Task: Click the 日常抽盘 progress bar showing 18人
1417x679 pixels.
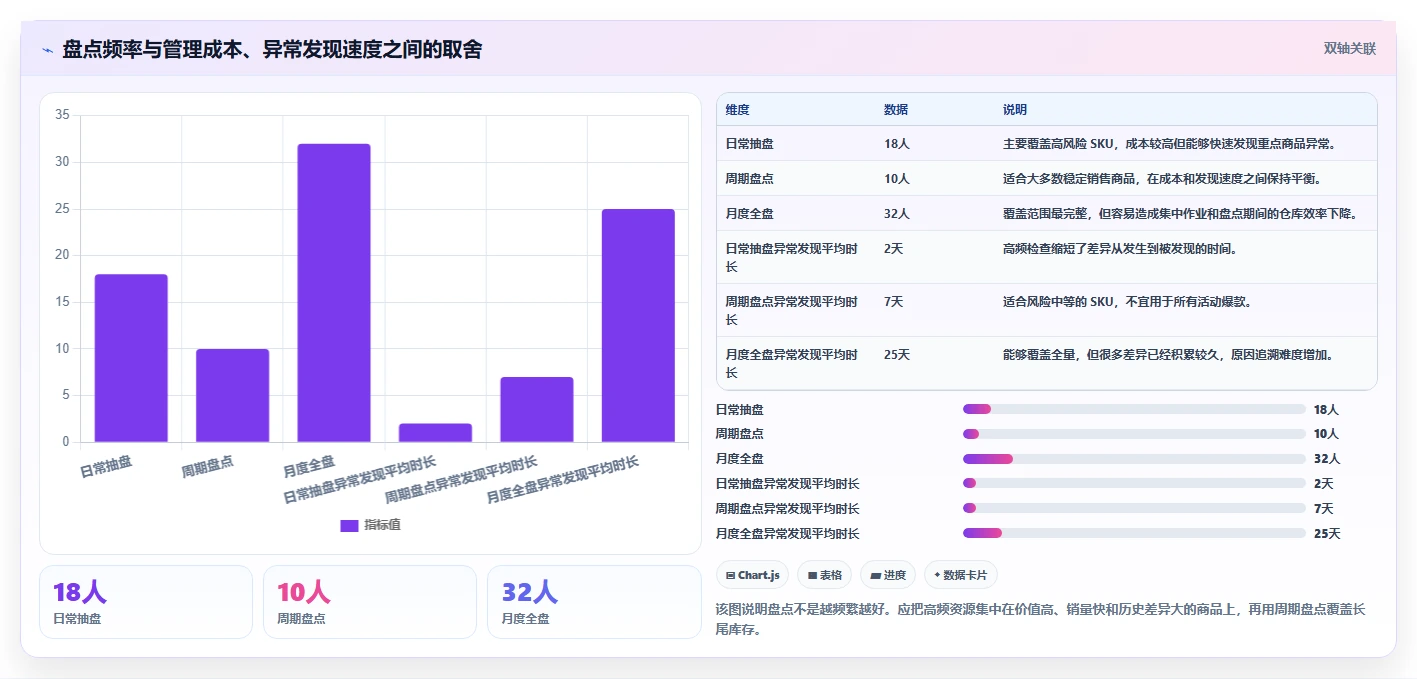Action: (x=1134, y=409)
